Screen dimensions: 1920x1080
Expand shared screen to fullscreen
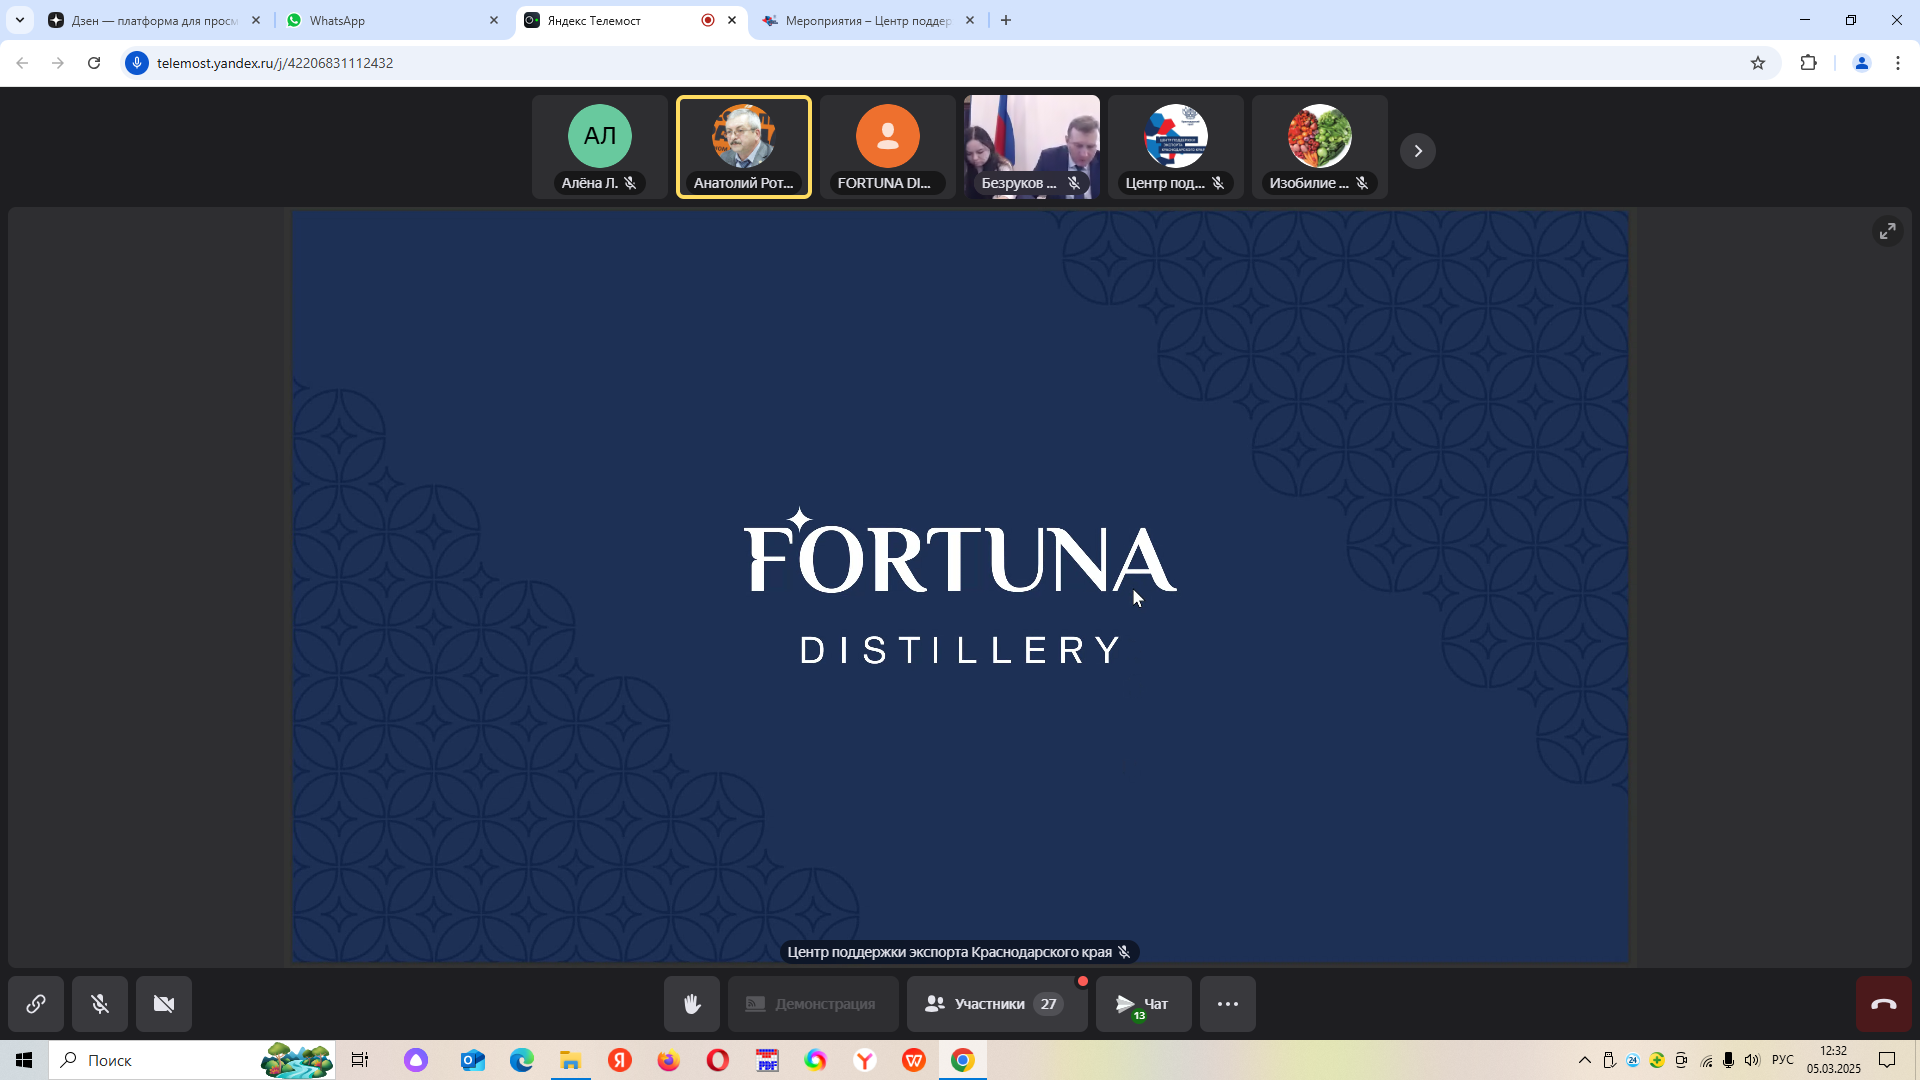pyautogui.click(x=1887, y=231)
